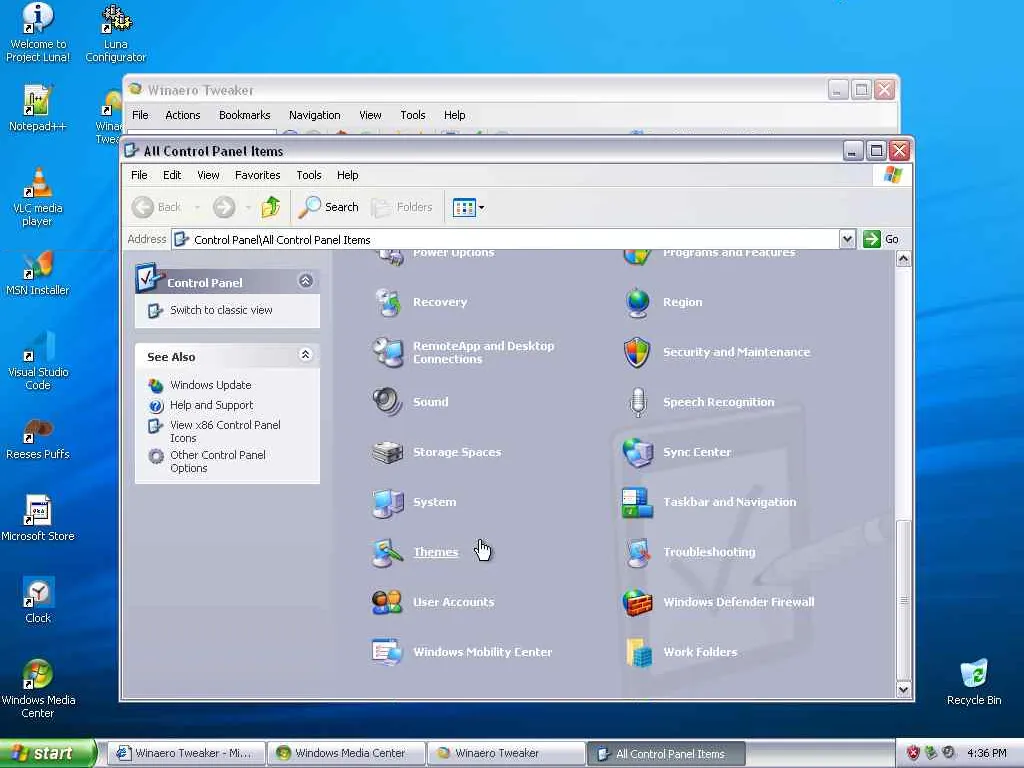Open the Sync Center icon
1024x768 pixels.
click(637, 452)
